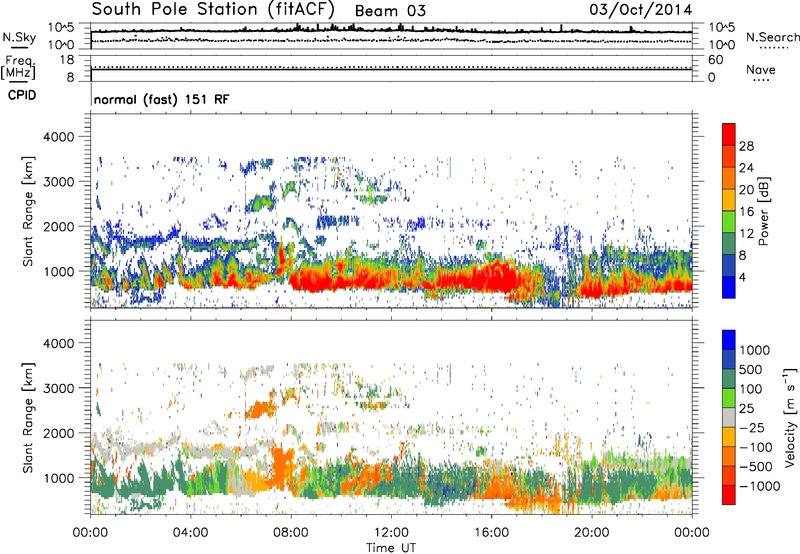Click 'Slant Range [km]' label of power panel

point(28,211)
